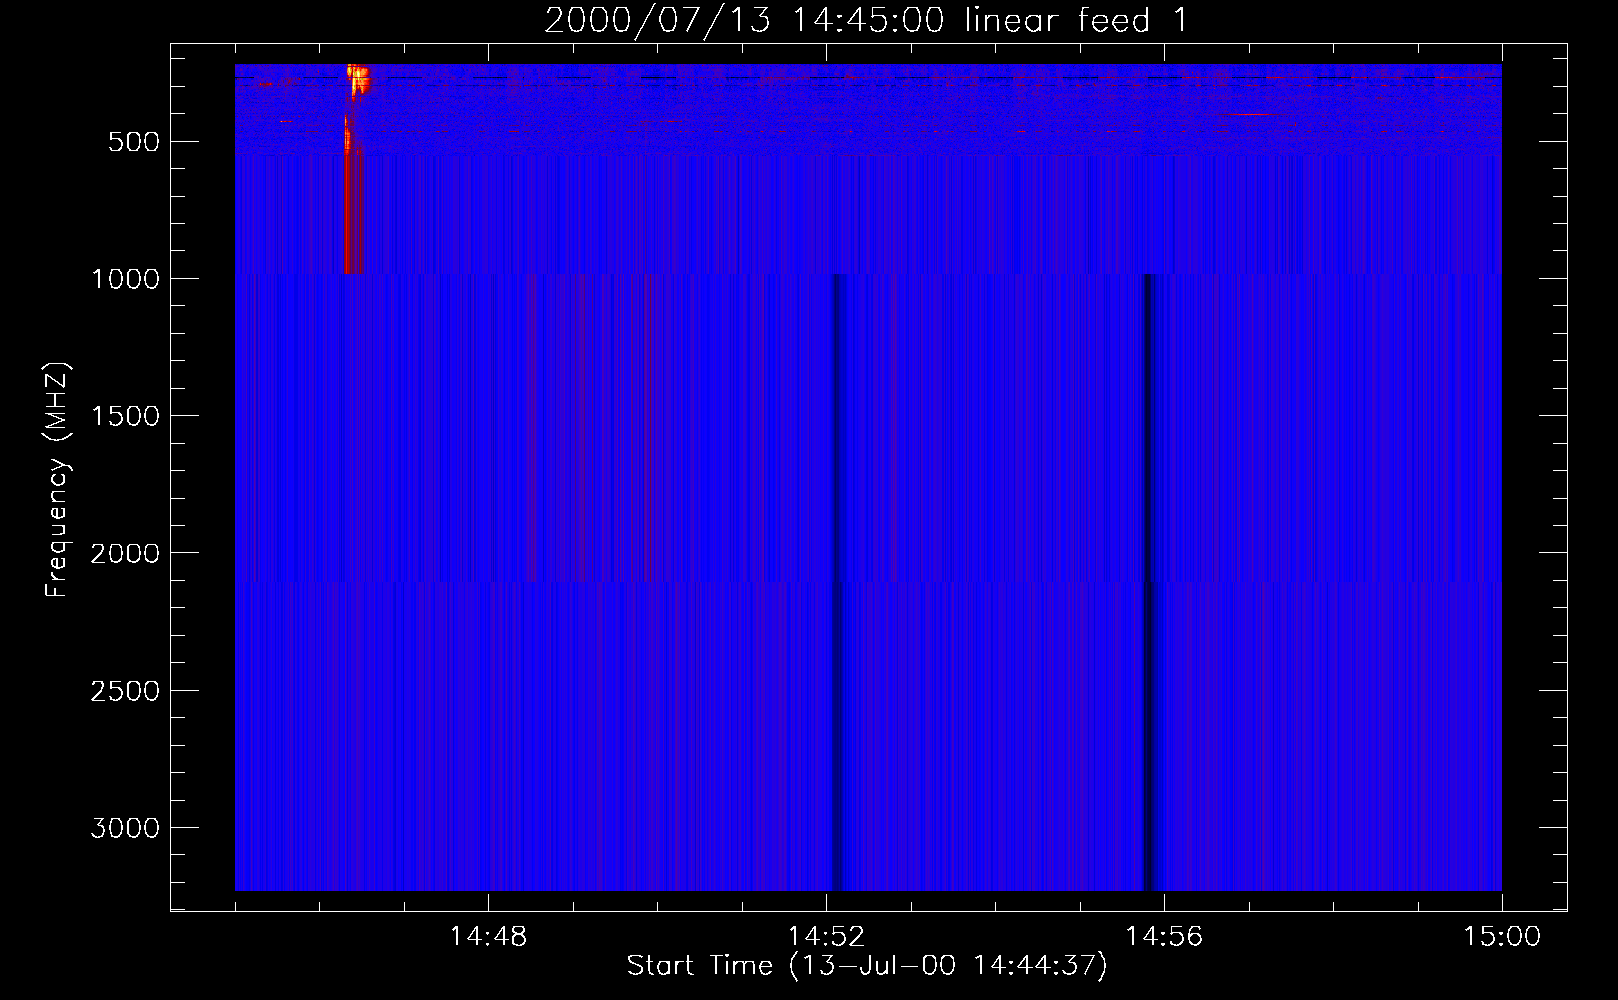Click the 14:56 time tick label
1618x1000 pixels.
click(x=1164, y=937)
